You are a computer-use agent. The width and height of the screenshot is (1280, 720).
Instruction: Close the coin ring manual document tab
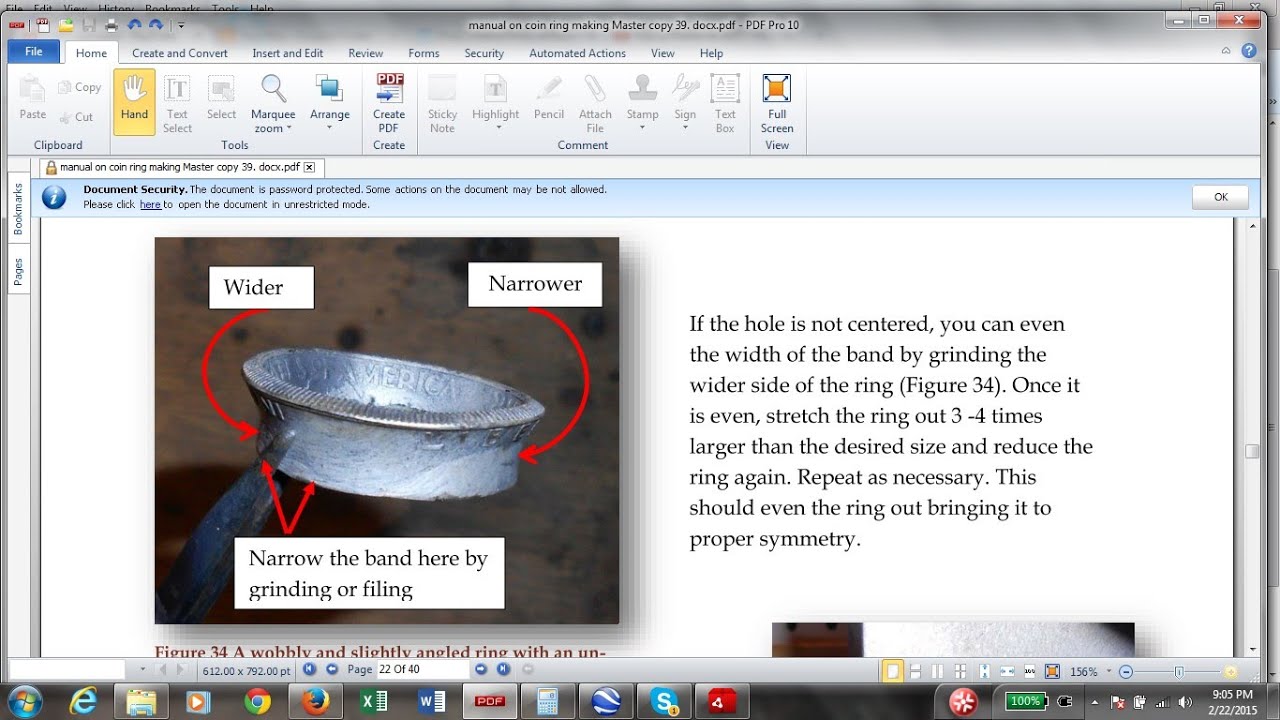(310, 168)
